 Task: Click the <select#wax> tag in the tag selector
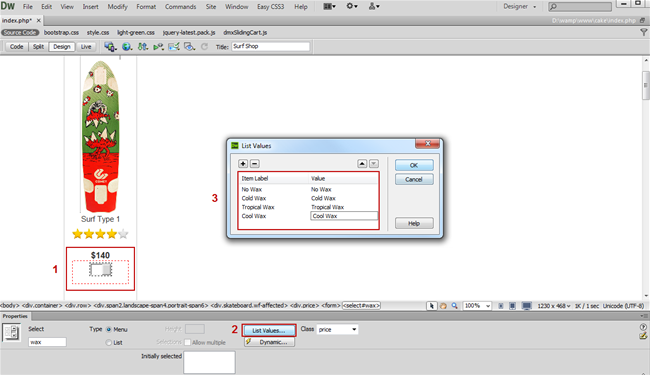click(361, 305)
